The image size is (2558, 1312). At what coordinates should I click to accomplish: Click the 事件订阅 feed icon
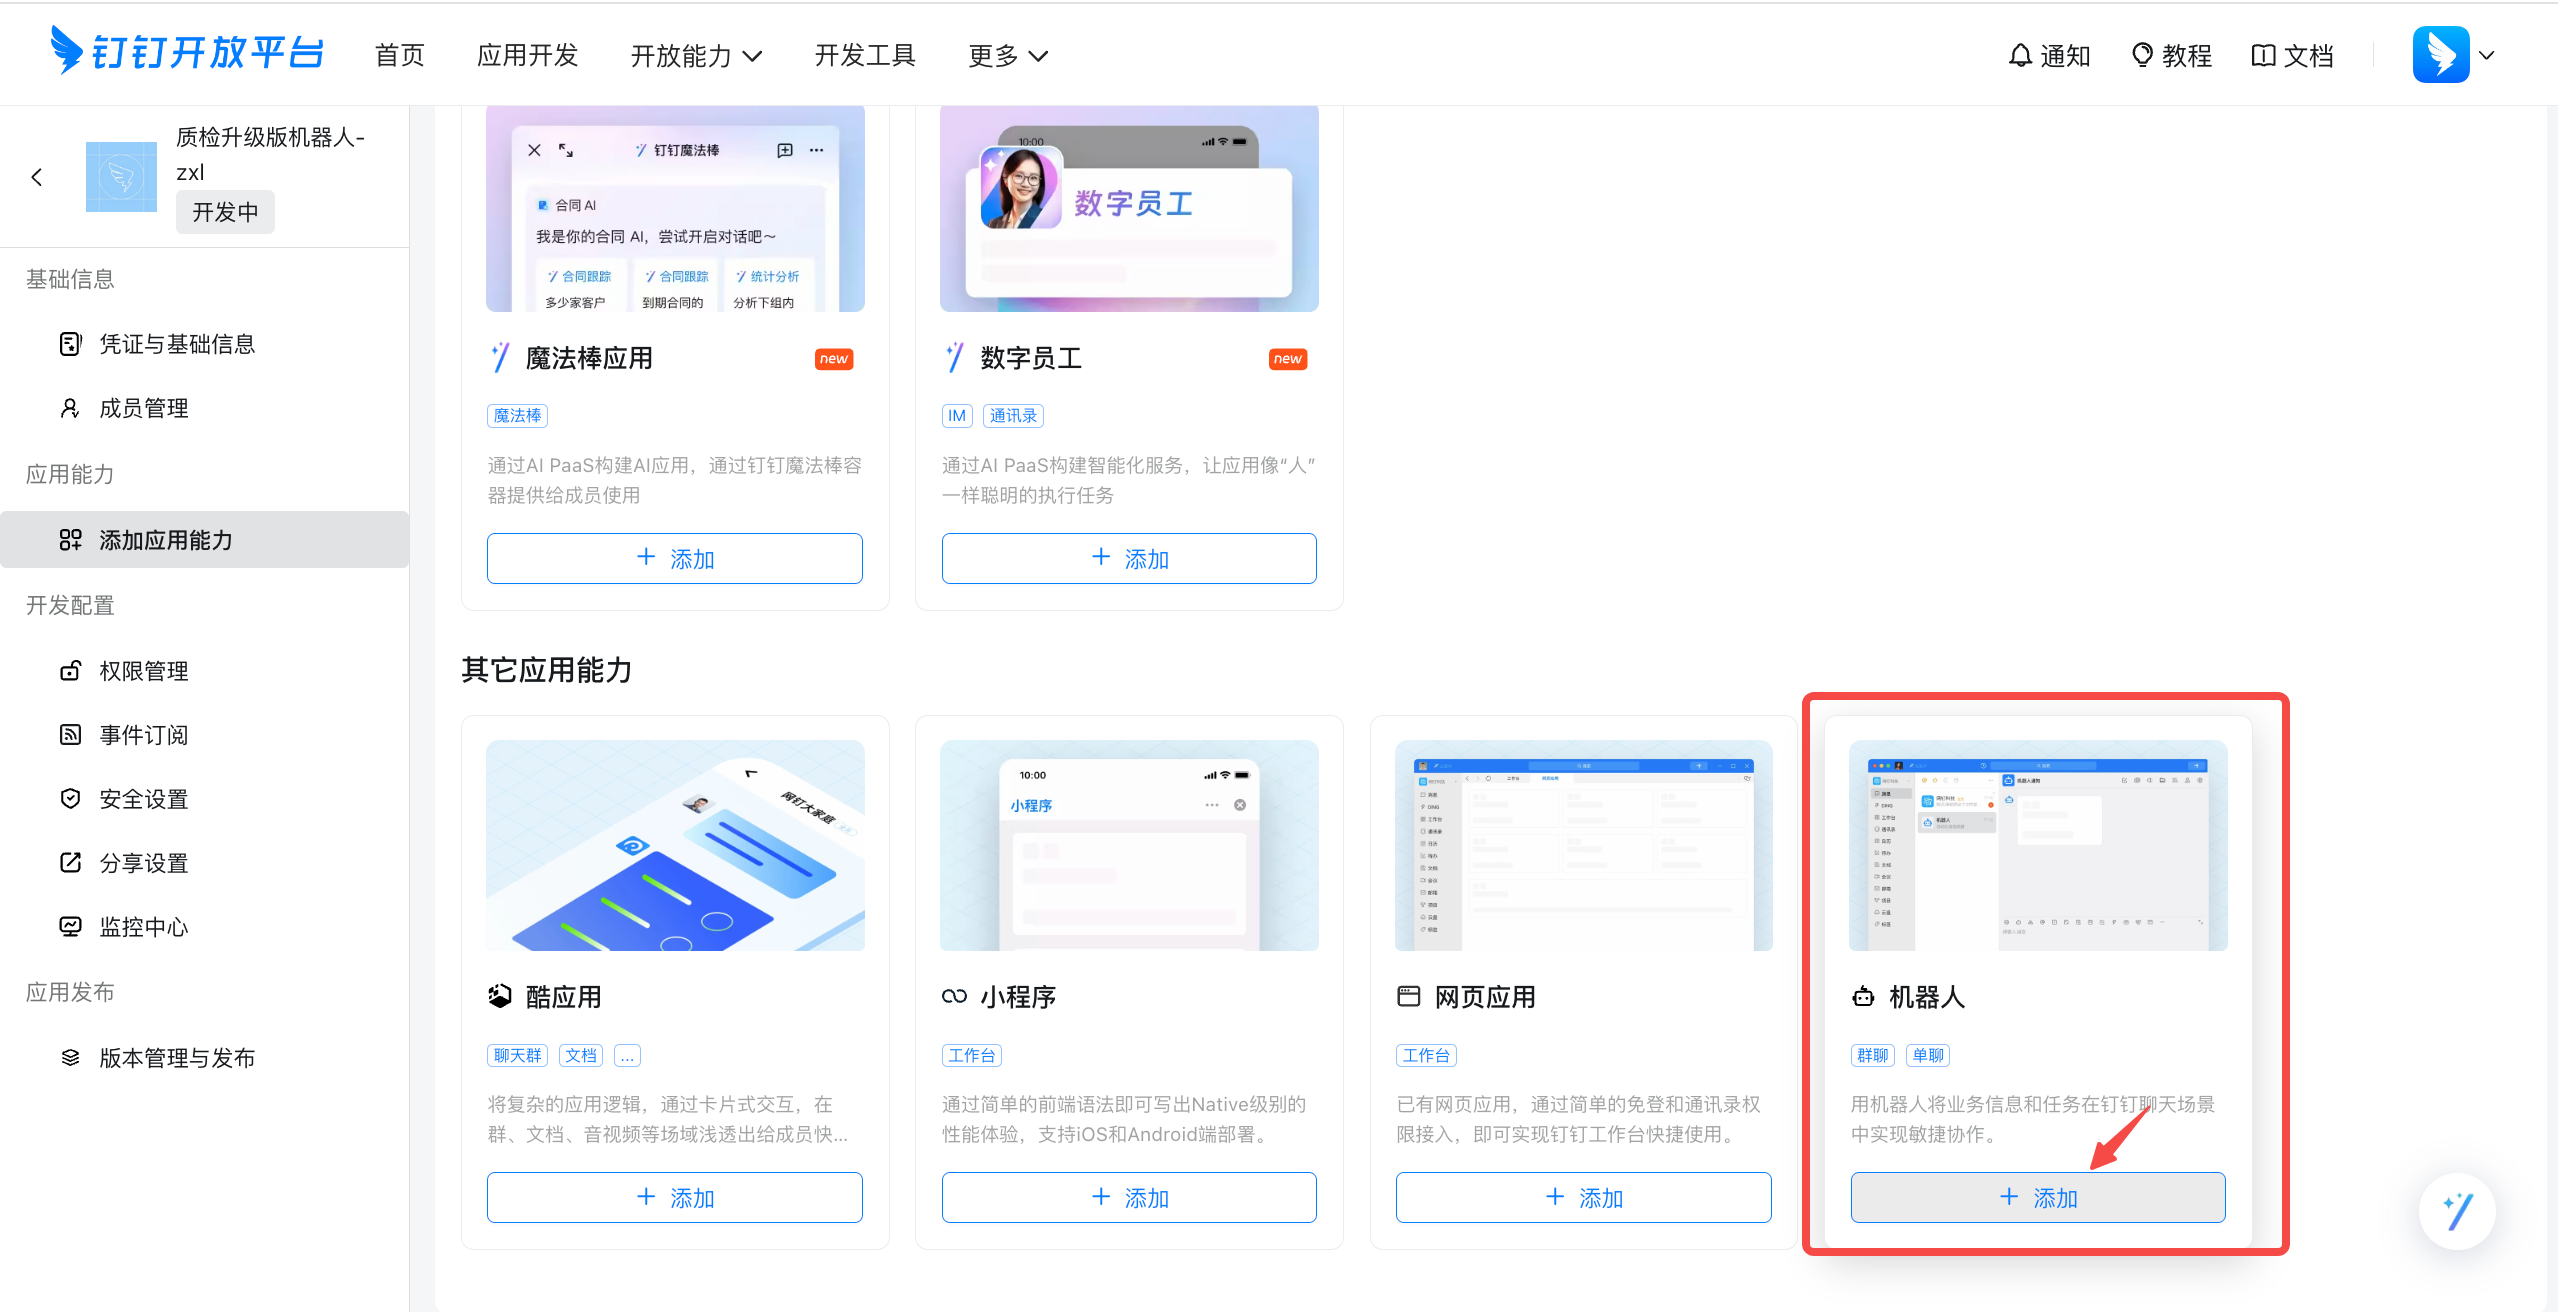70,735
